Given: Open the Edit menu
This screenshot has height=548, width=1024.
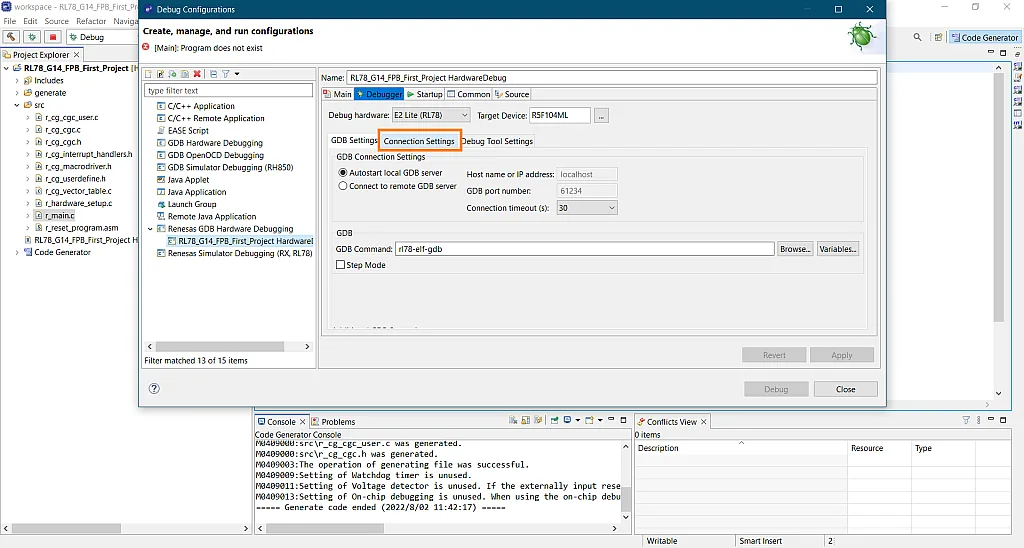Looking at the screenshot, I should [30, 21].
